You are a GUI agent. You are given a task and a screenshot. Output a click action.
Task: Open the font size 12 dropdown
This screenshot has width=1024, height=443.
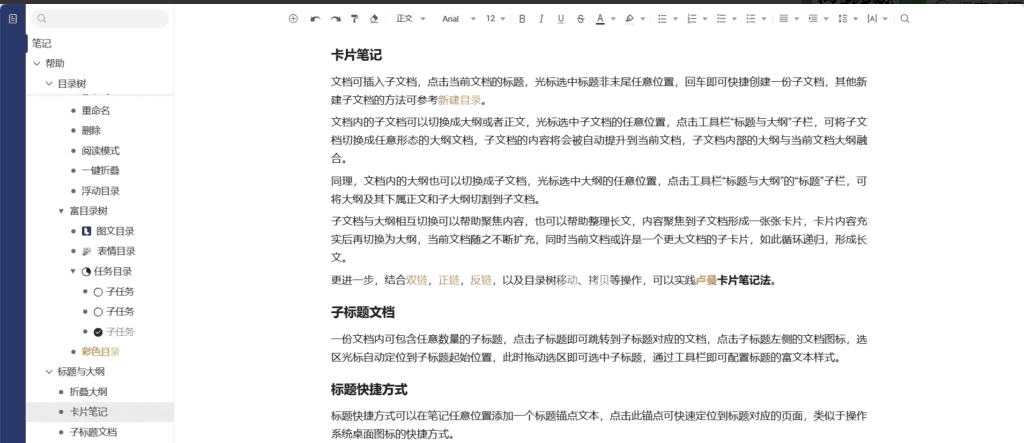tap(495, 19)
